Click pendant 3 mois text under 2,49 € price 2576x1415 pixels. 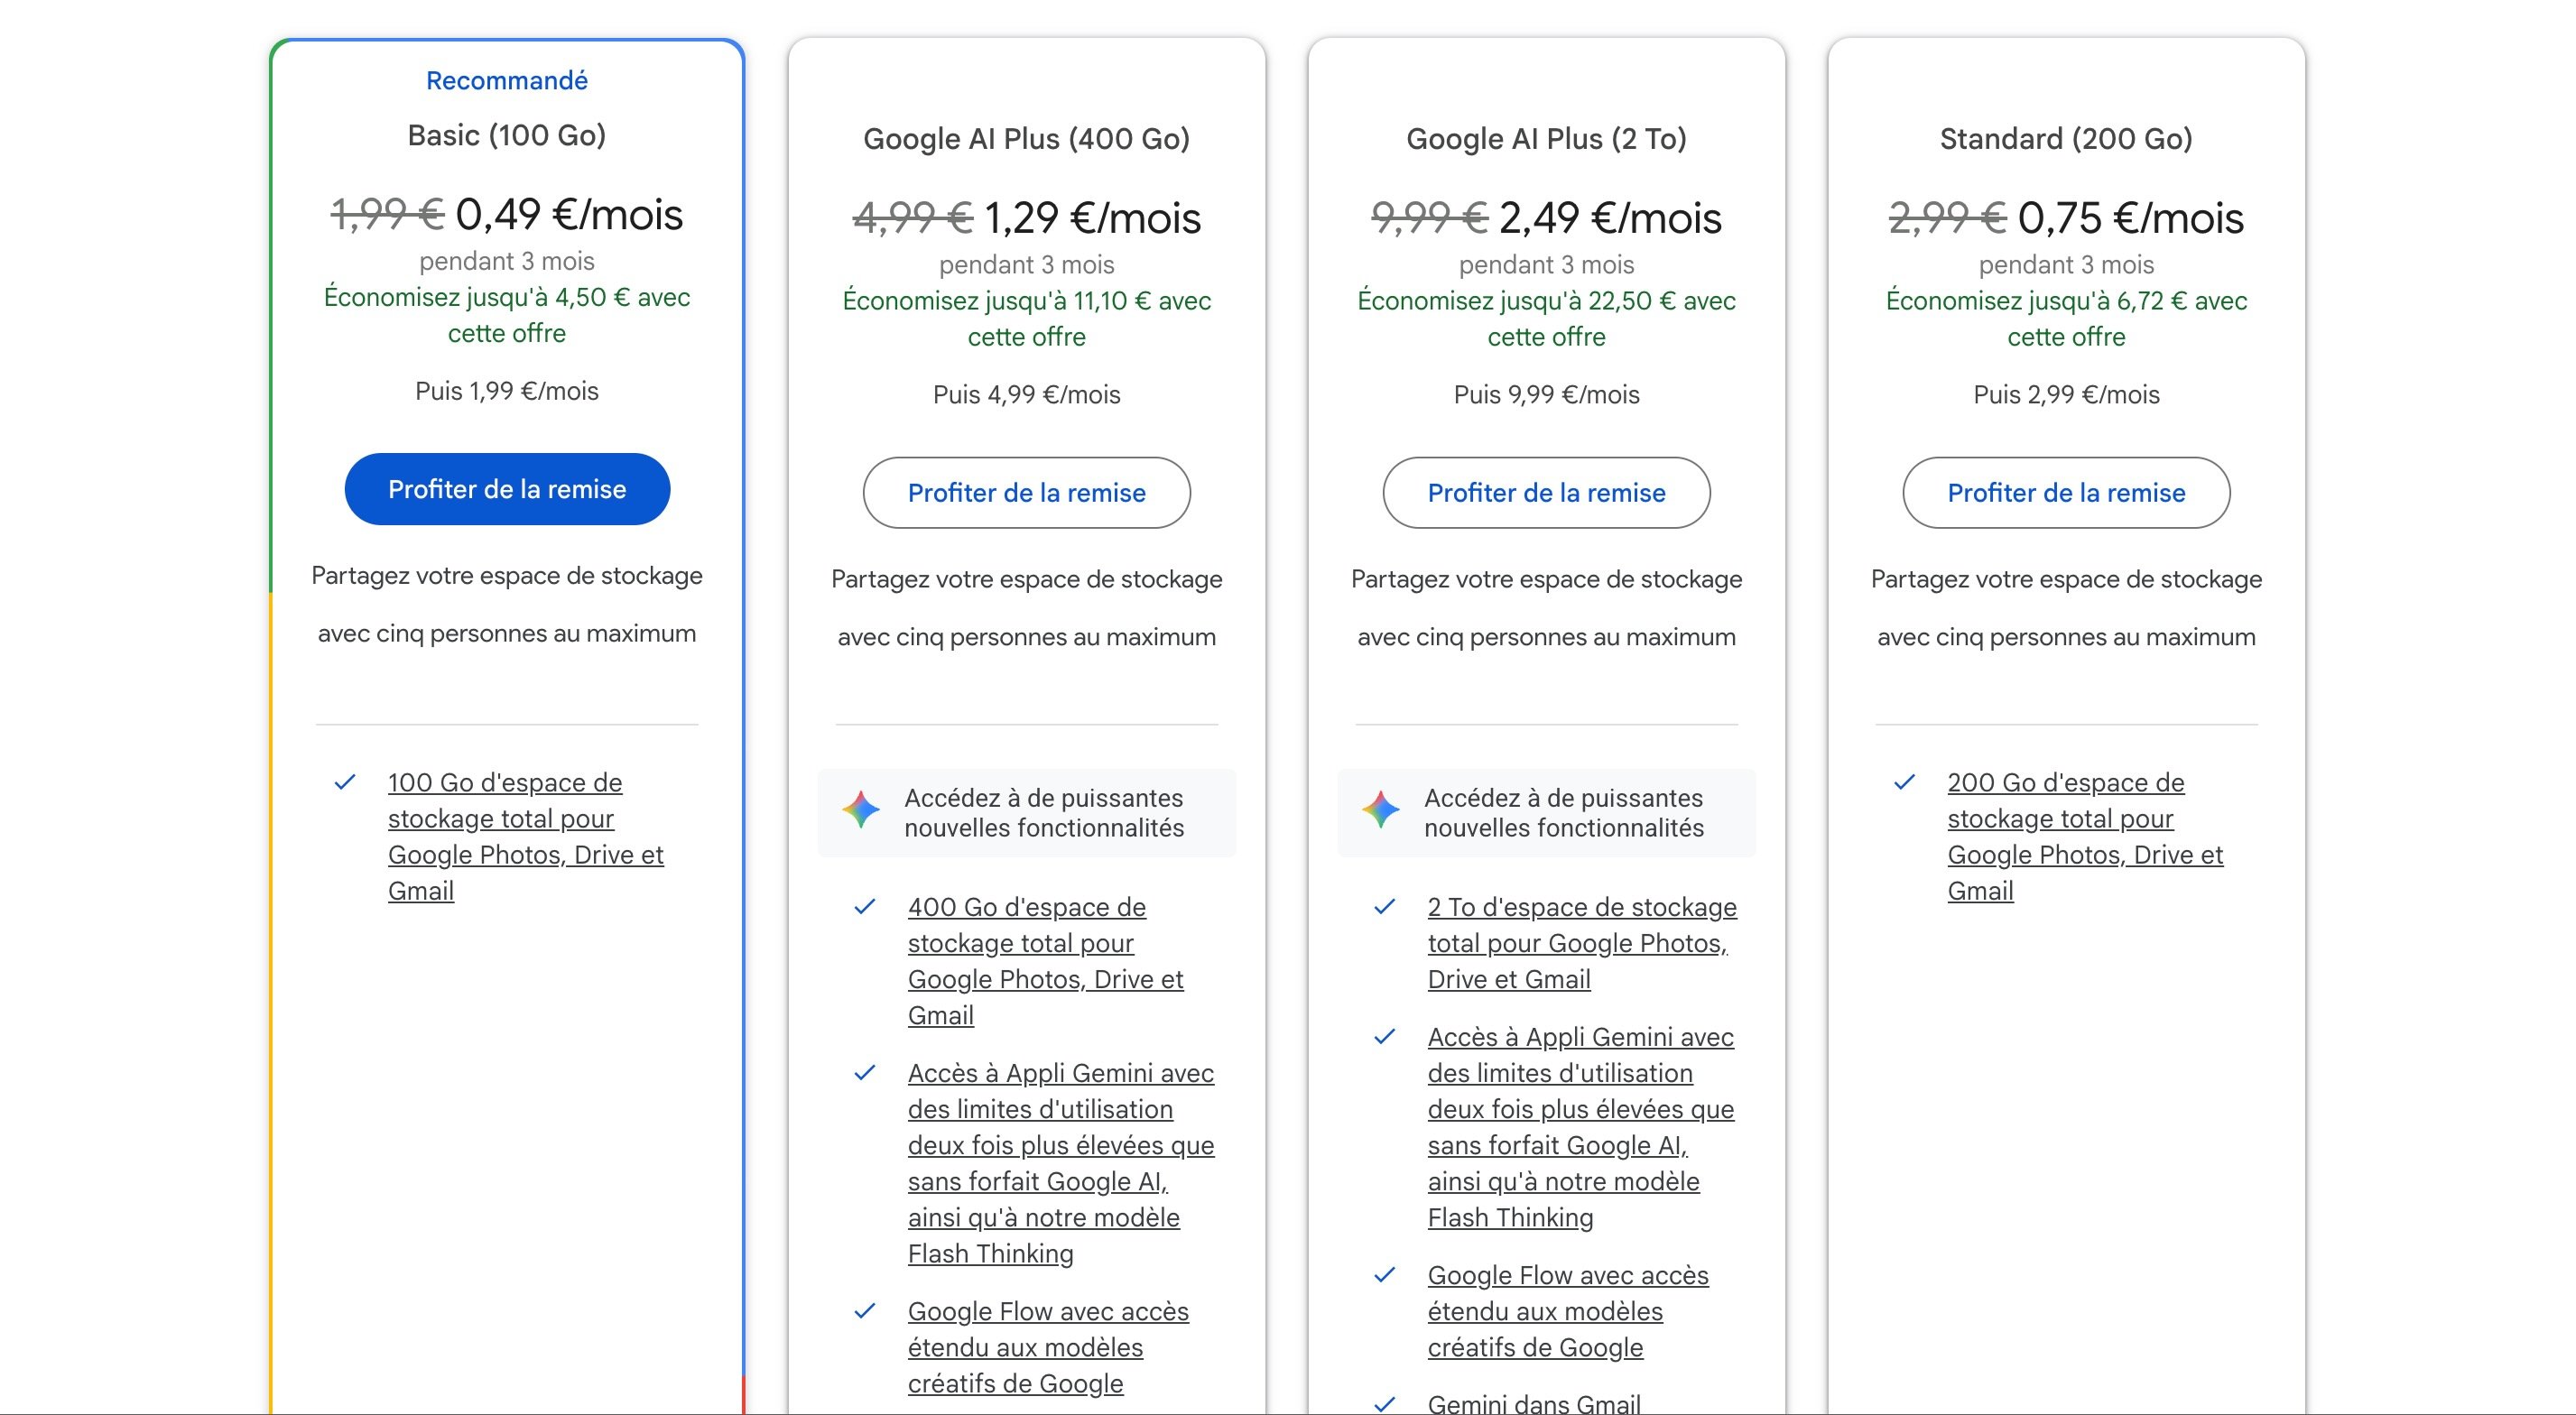pos(1547,265)
